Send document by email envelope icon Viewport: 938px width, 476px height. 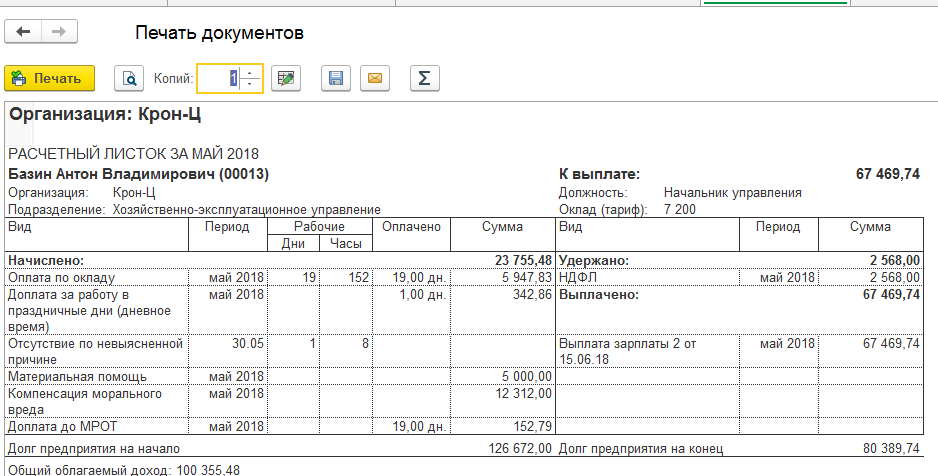375,78
